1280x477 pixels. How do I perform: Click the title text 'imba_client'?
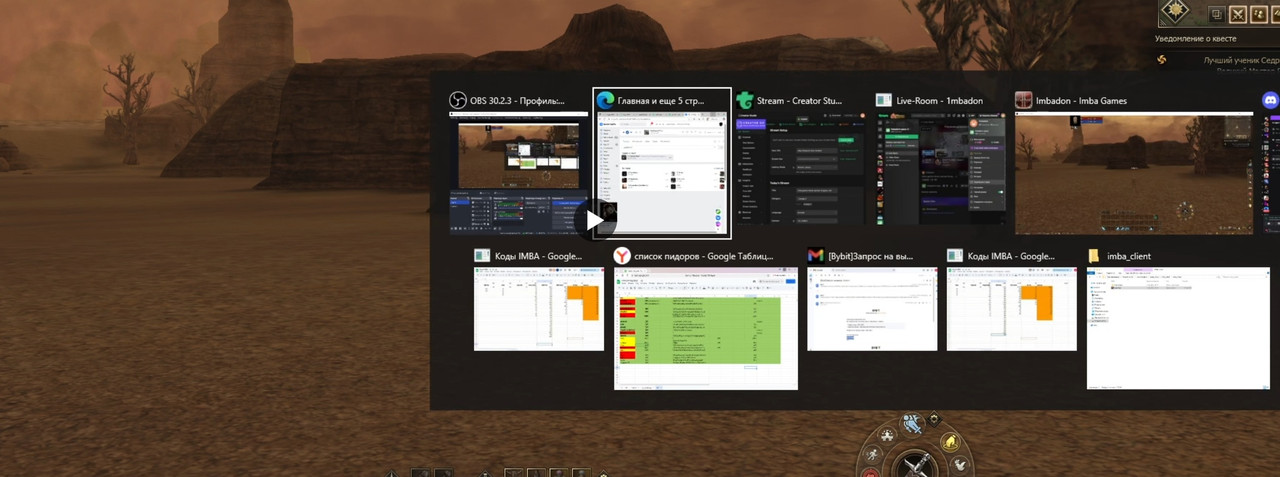pos(1129,257)
